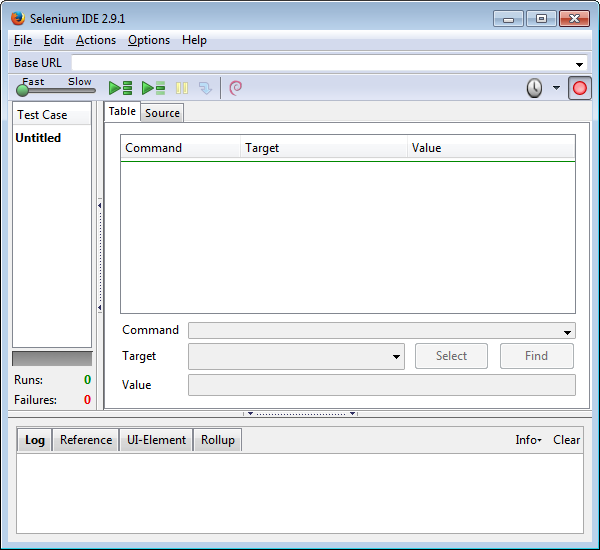The height and width of the screenshot is (550, 600).
Task: Click the Fast/Slow speed slider handle
Action: pyautogui.click(x=23, y=91)
